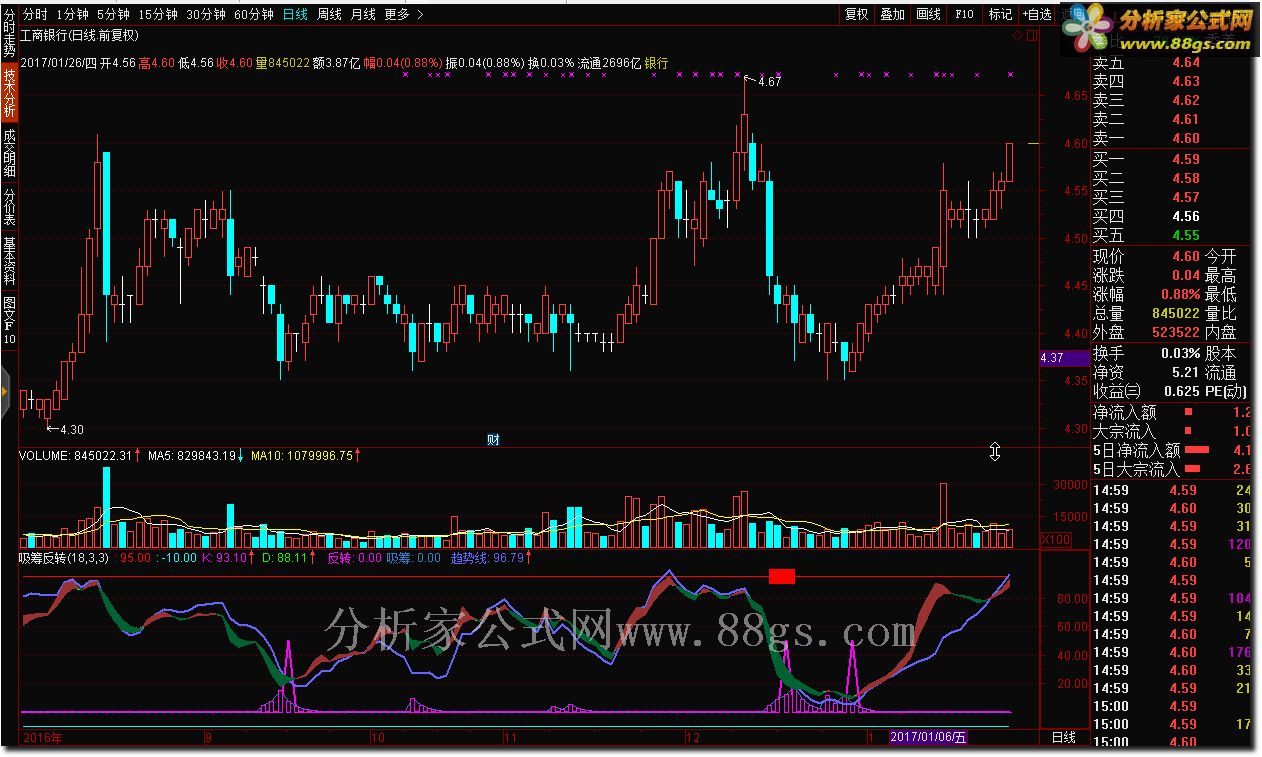Click the red signal block on the indicator pane
Image resolution: width=1262 pixels, height=757 pixels.
(782, 576)
